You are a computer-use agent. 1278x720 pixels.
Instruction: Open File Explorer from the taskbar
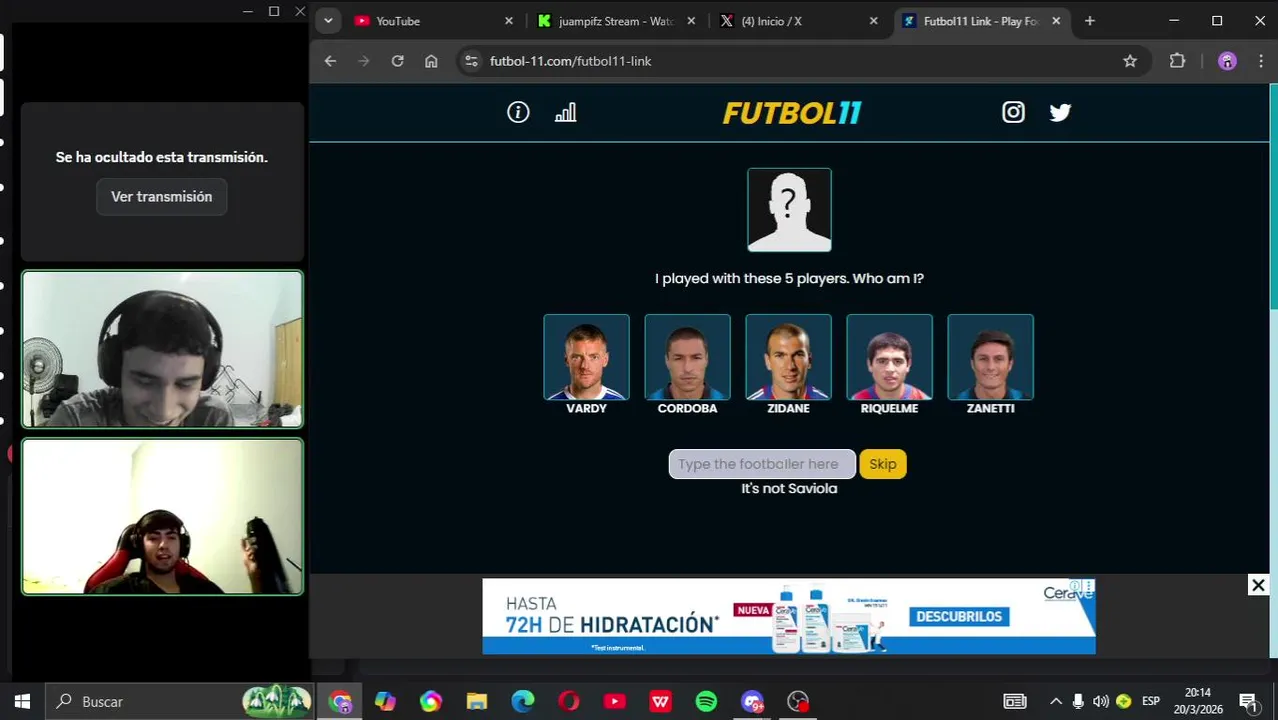(x=477, y=702)
